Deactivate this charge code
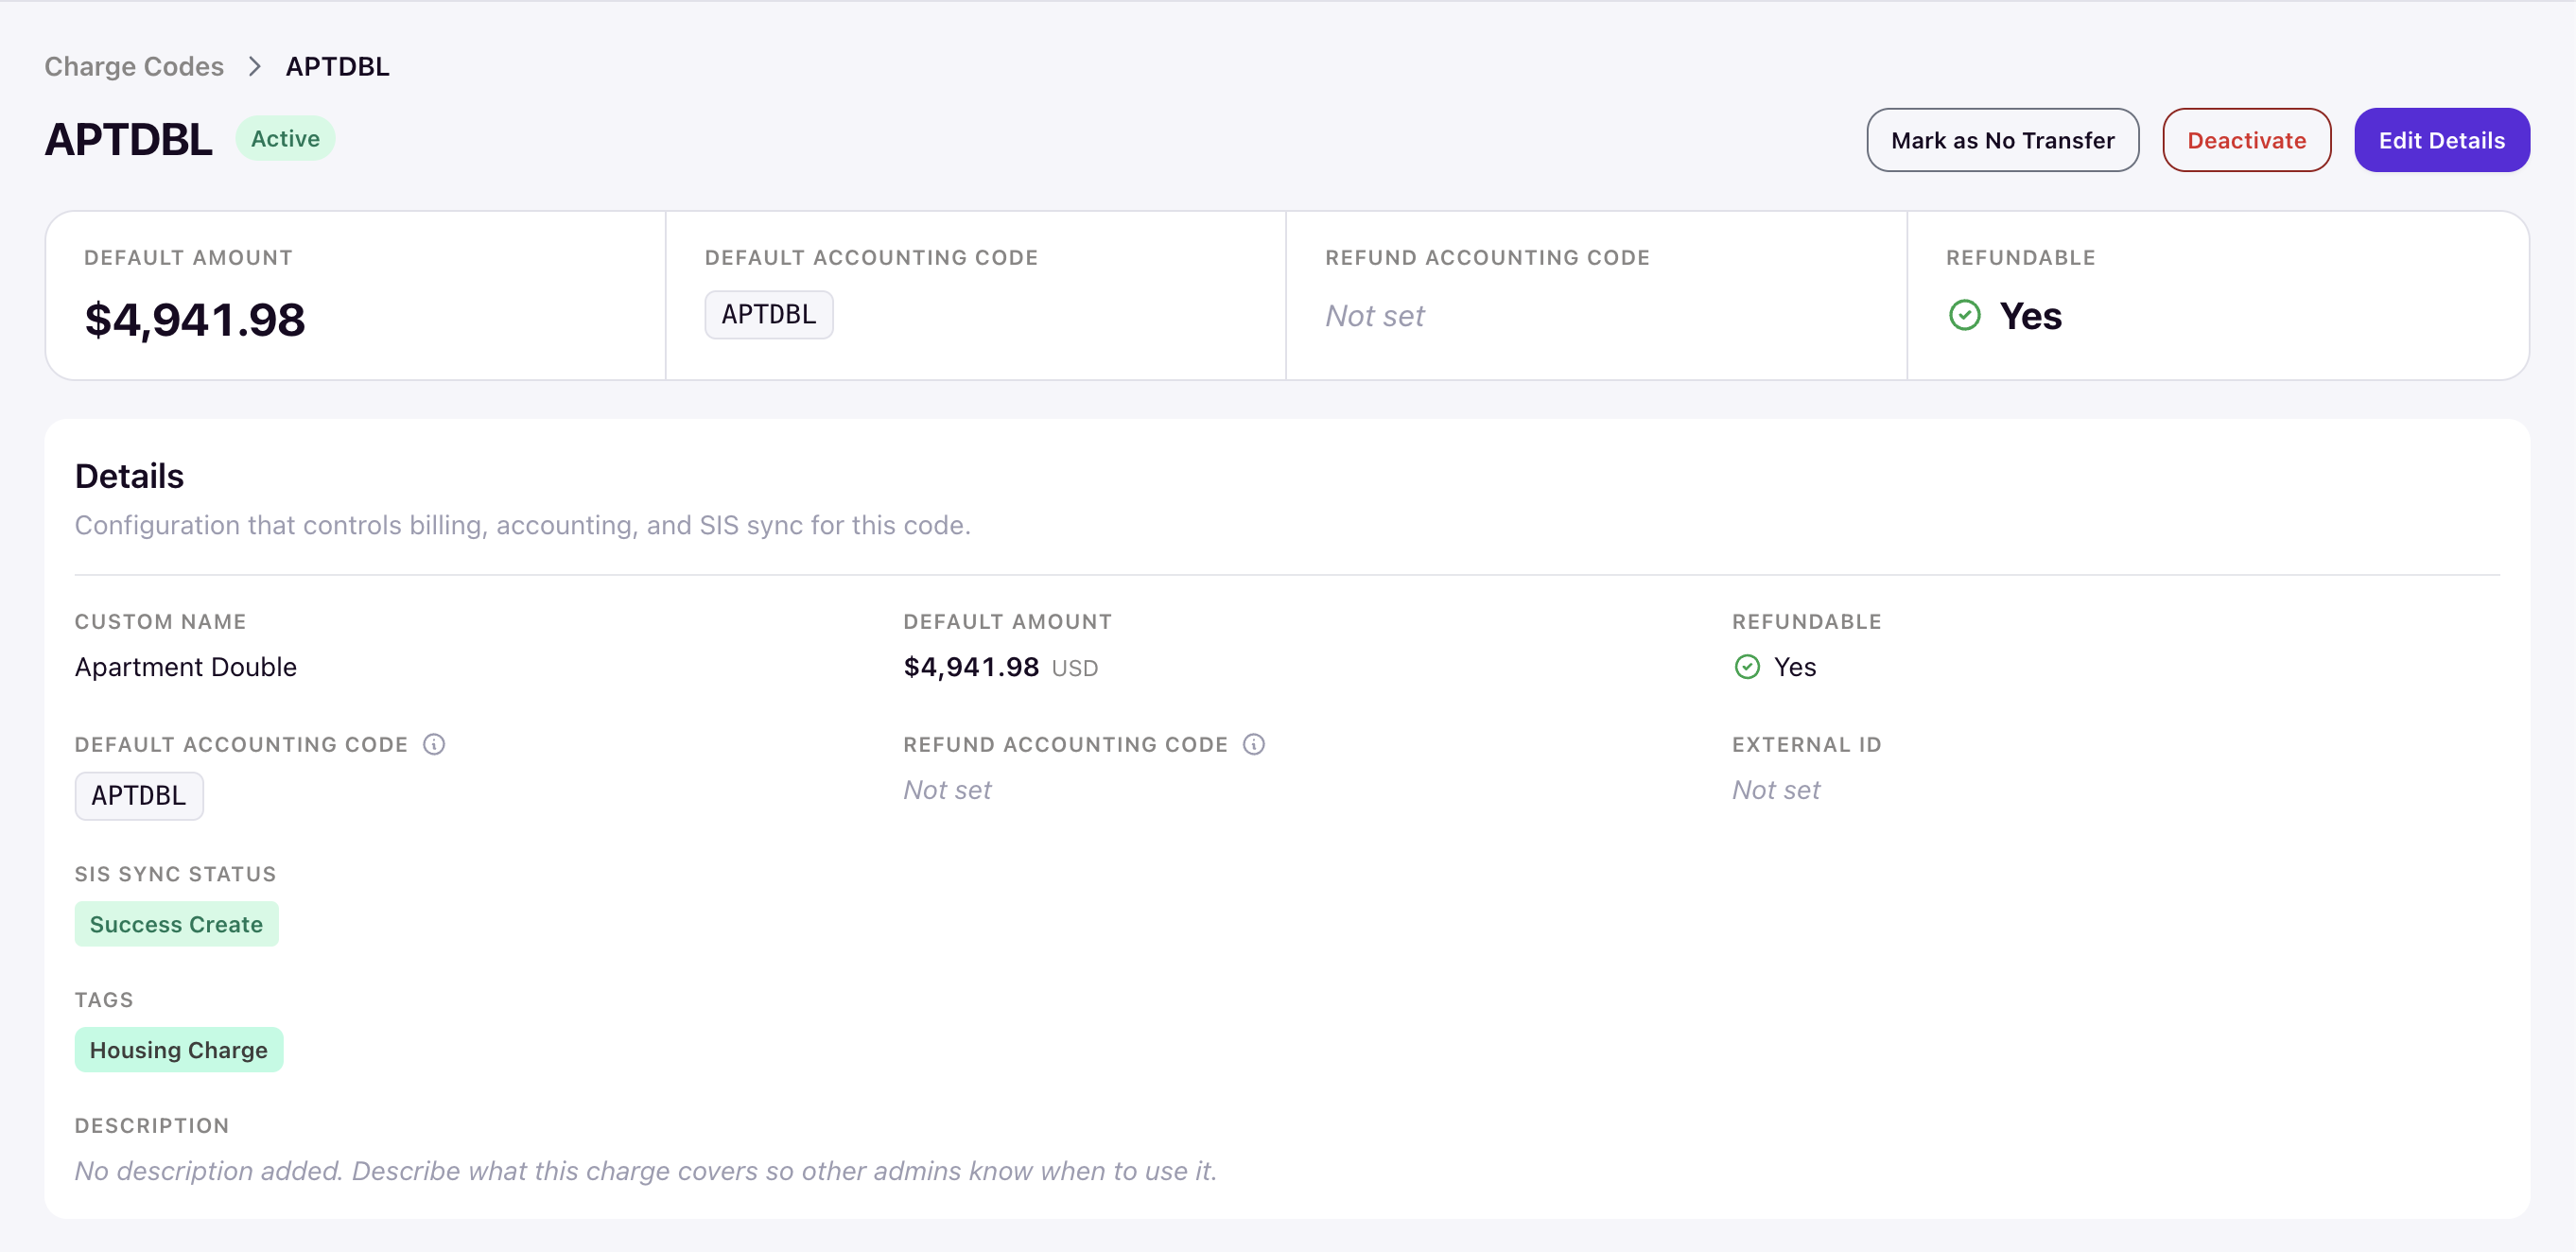Viewport: 2576px width, 1252px height. coord(2246,140)
